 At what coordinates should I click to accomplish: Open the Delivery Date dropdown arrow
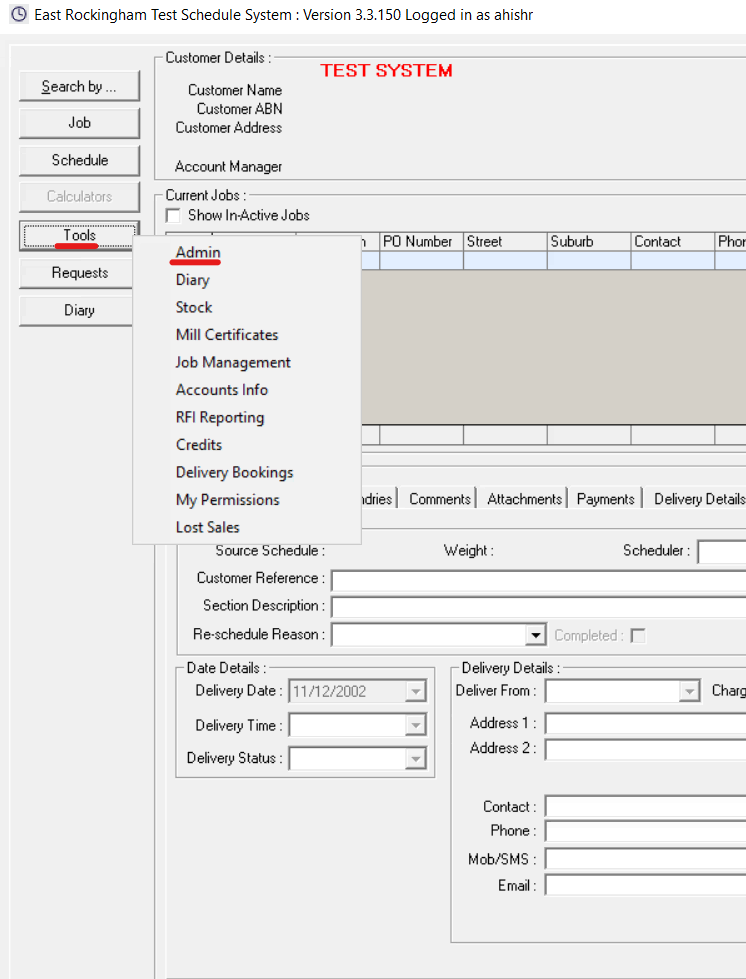[x=415, y=692]
